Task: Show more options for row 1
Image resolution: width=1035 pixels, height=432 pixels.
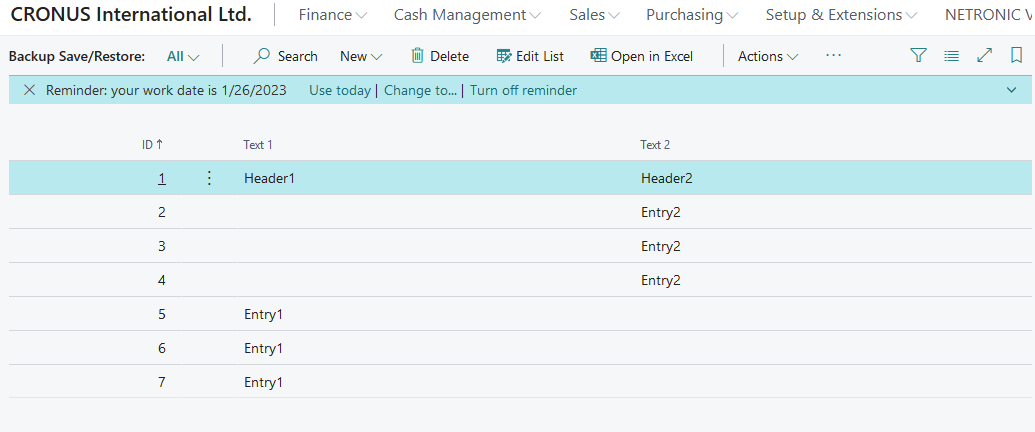Action: coord(209,178)
